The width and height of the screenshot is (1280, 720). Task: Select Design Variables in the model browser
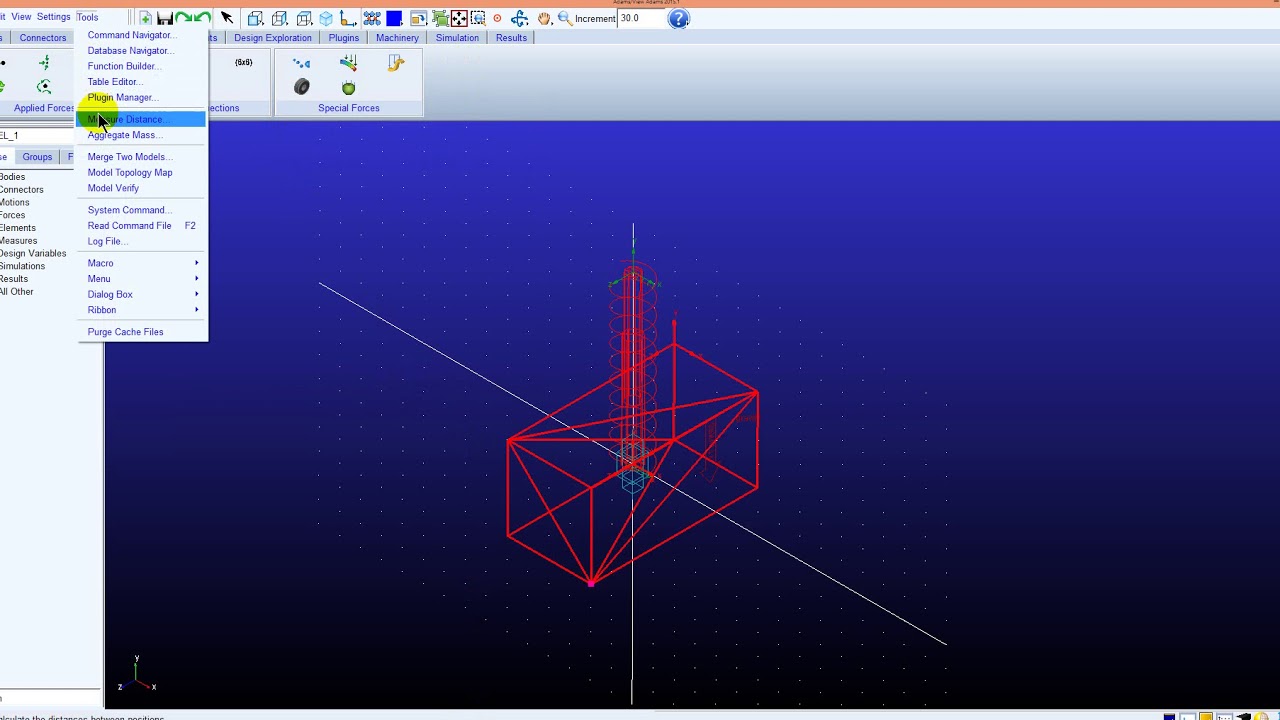coord(33,254)
